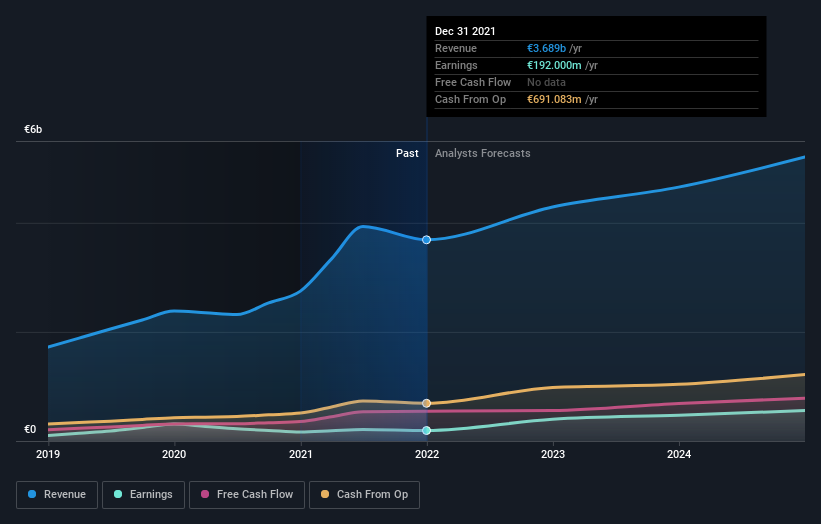Click the €6b y-axis label
This screenshot has width=821, height=524.
click(33, 129)
